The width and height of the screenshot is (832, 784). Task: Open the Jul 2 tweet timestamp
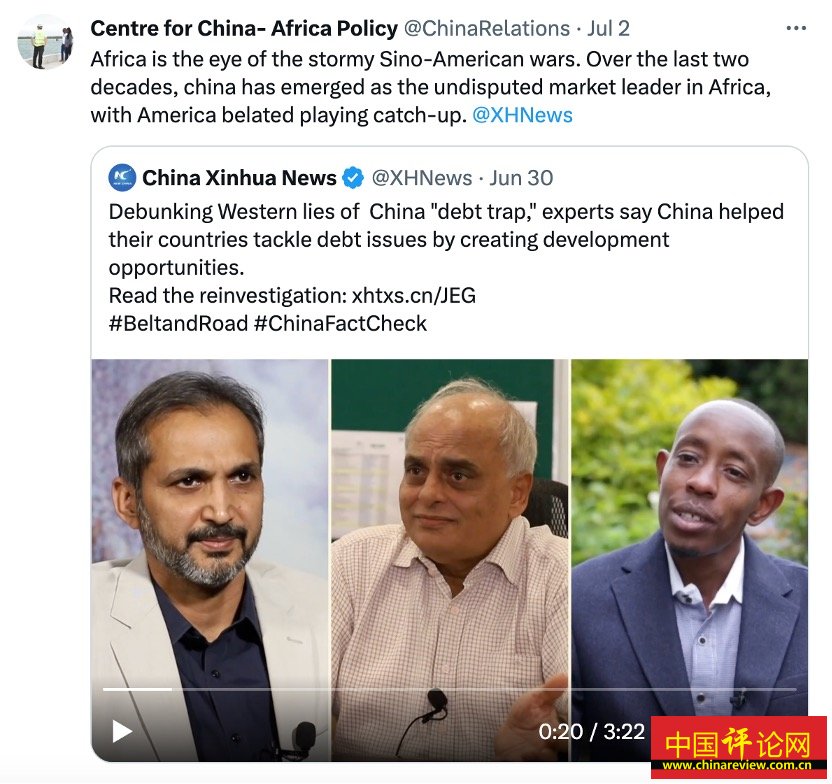pos(608,29)
